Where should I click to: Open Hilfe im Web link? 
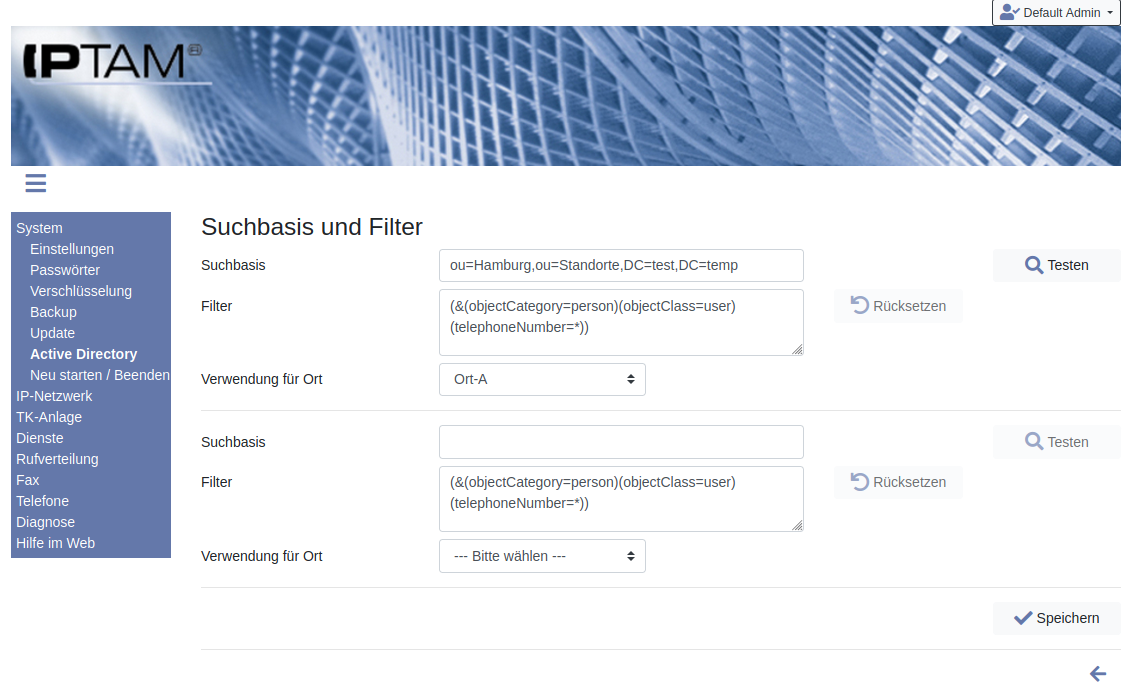pyautogui.click(x=55, y=543)
